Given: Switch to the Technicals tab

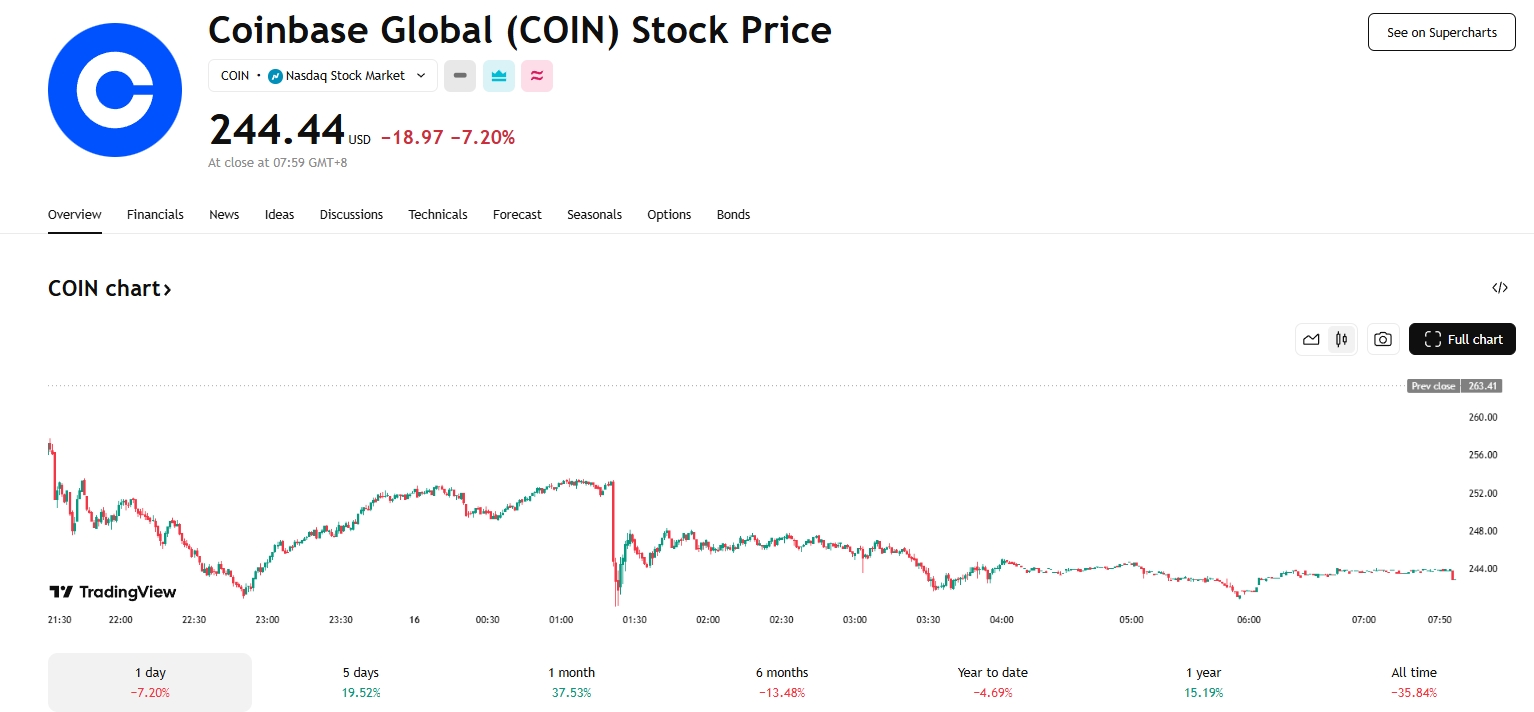Looking at the screenshot, I should tap(438, 214).
